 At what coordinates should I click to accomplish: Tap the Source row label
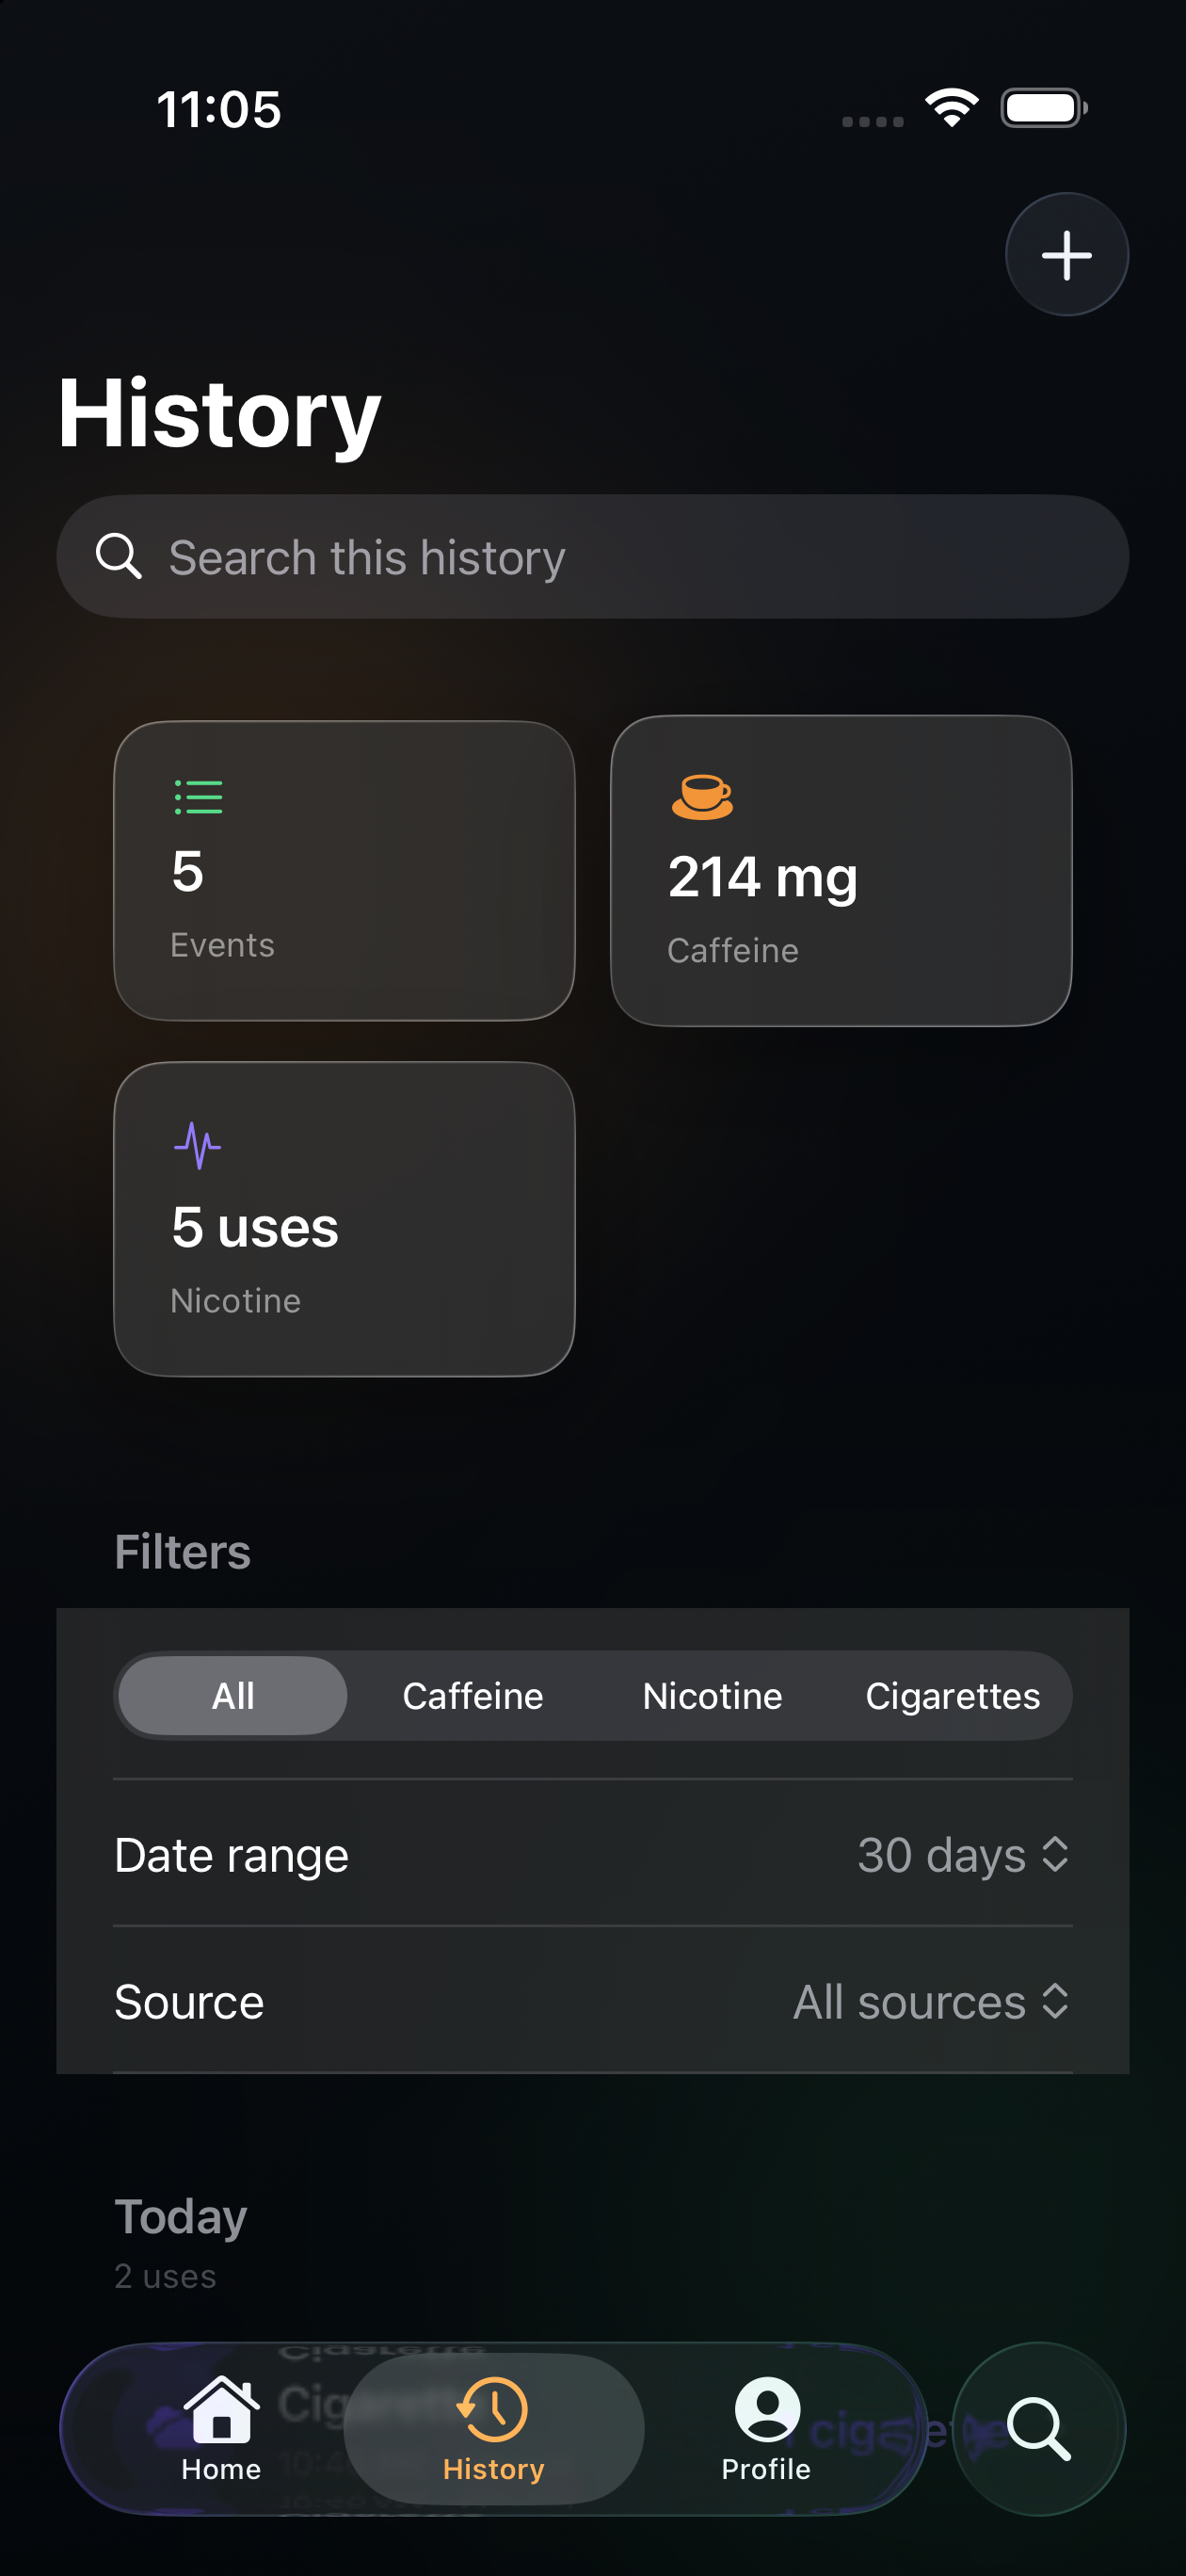pos(189,2002)
